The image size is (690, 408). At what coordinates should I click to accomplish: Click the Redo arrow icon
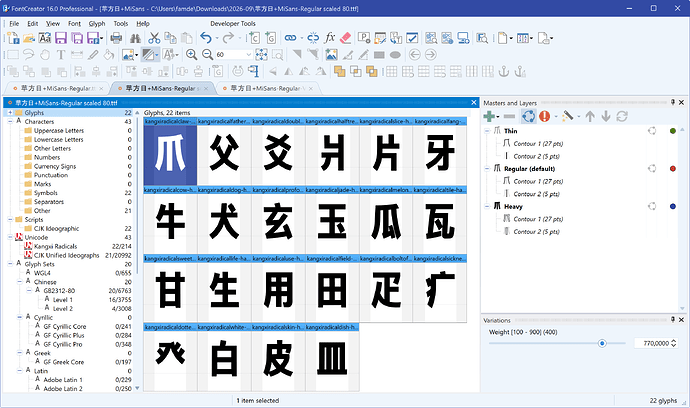[x=228, y=38]
